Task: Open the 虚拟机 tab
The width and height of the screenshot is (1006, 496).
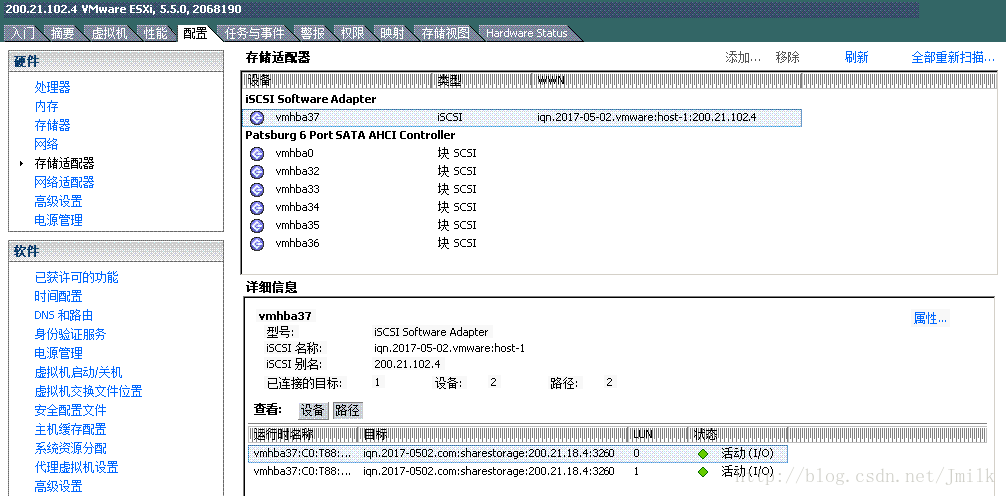Action: (x=109, y=33)
